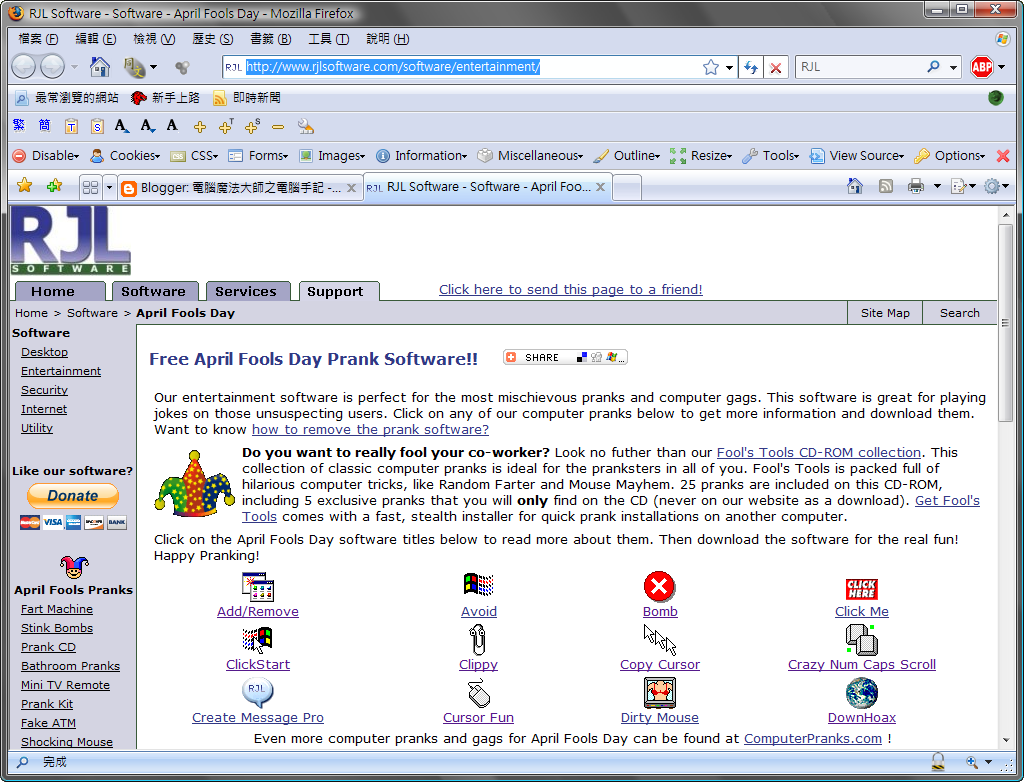Click the Crazy Num Caps Scroll link

[861, 664]
